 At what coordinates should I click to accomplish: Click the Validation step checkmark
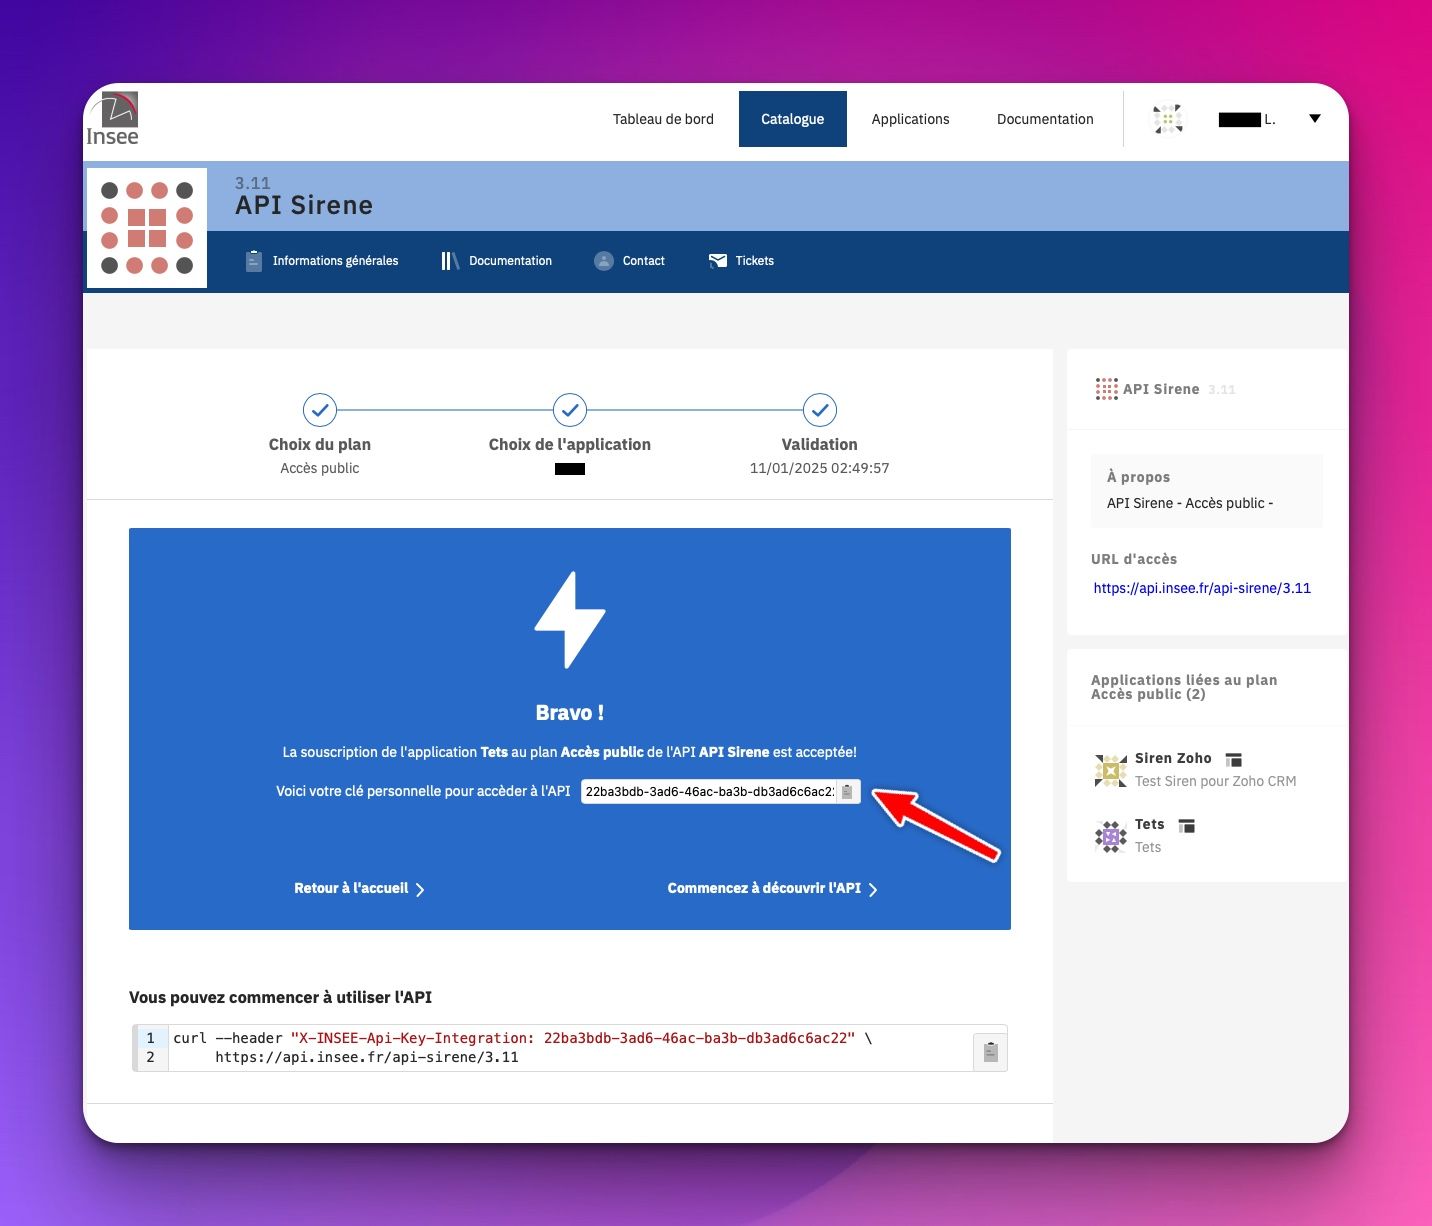click(820, 410)
